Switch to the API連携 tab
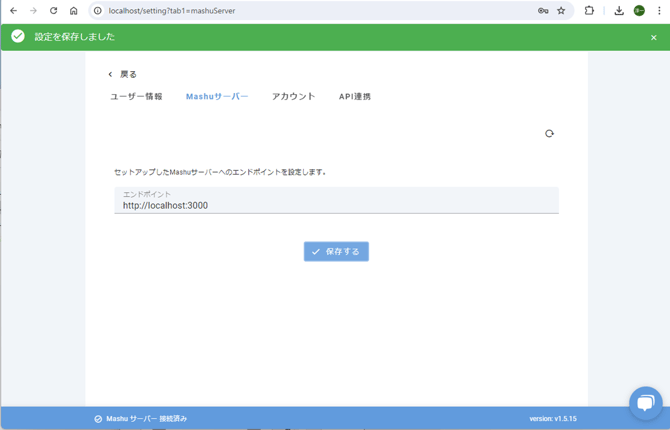This screenshot has height=430, width=670. click(355, 97)
